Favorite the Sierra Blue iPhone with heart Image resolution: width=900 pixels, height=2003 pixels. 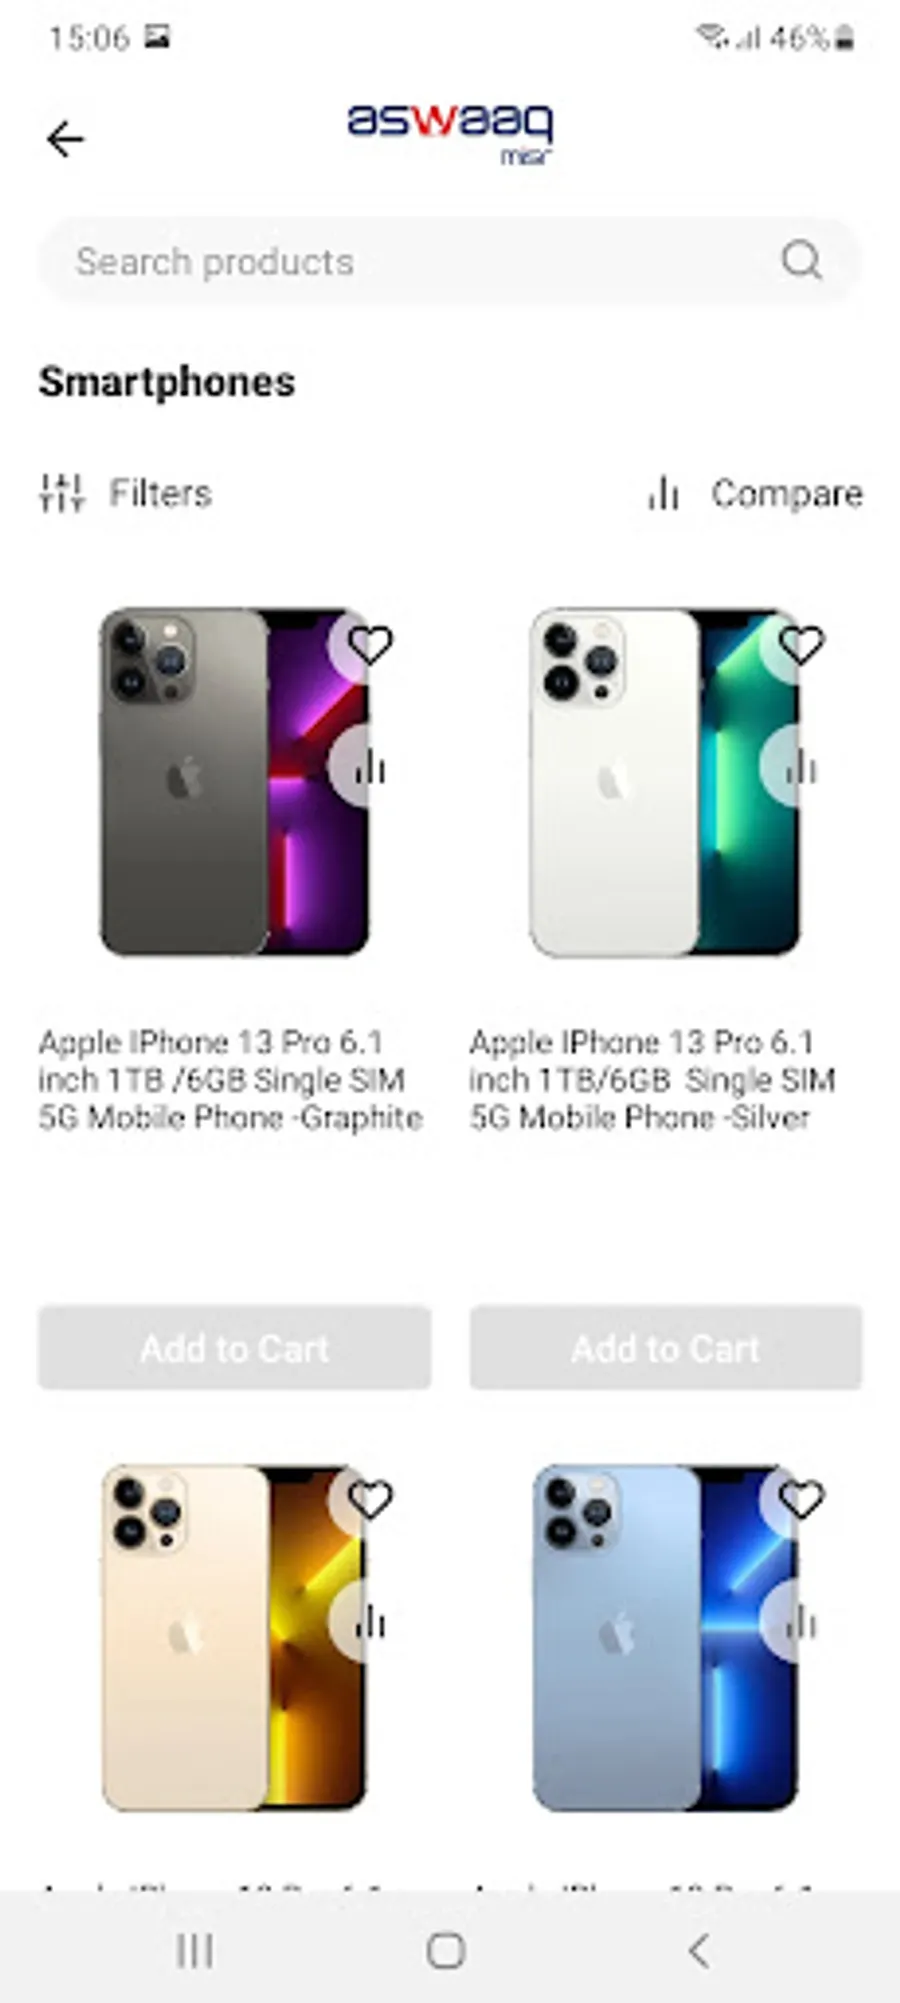(801, 1499)
